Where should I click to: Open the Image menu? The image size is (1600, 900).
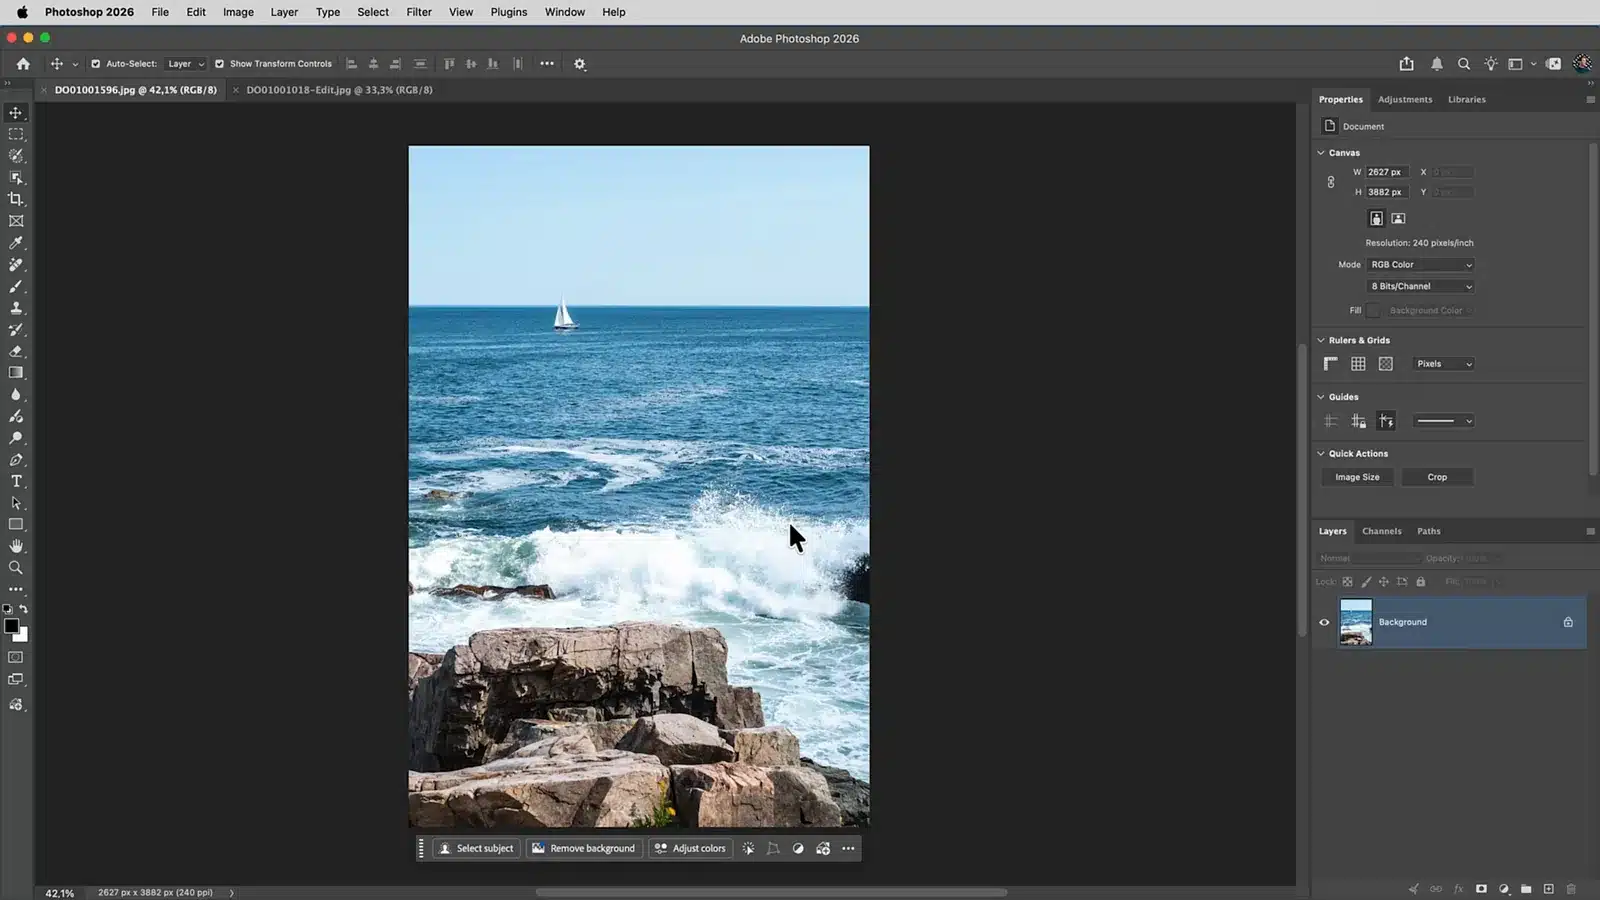pos(238,12)
